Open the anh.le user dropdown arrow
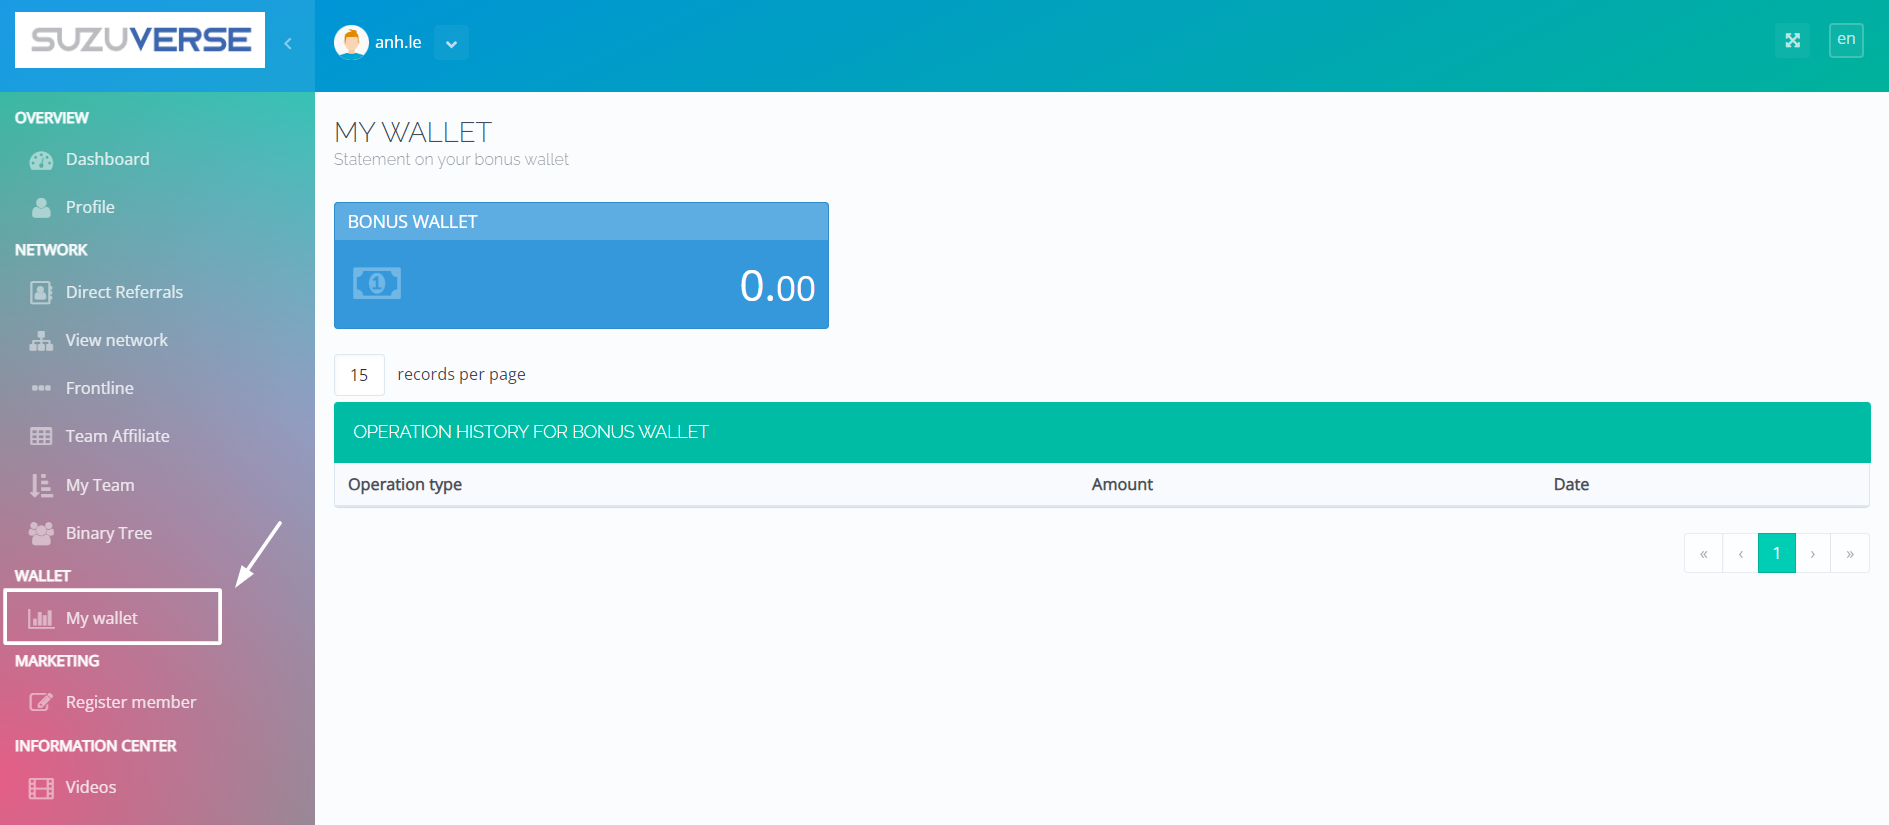 451,43
